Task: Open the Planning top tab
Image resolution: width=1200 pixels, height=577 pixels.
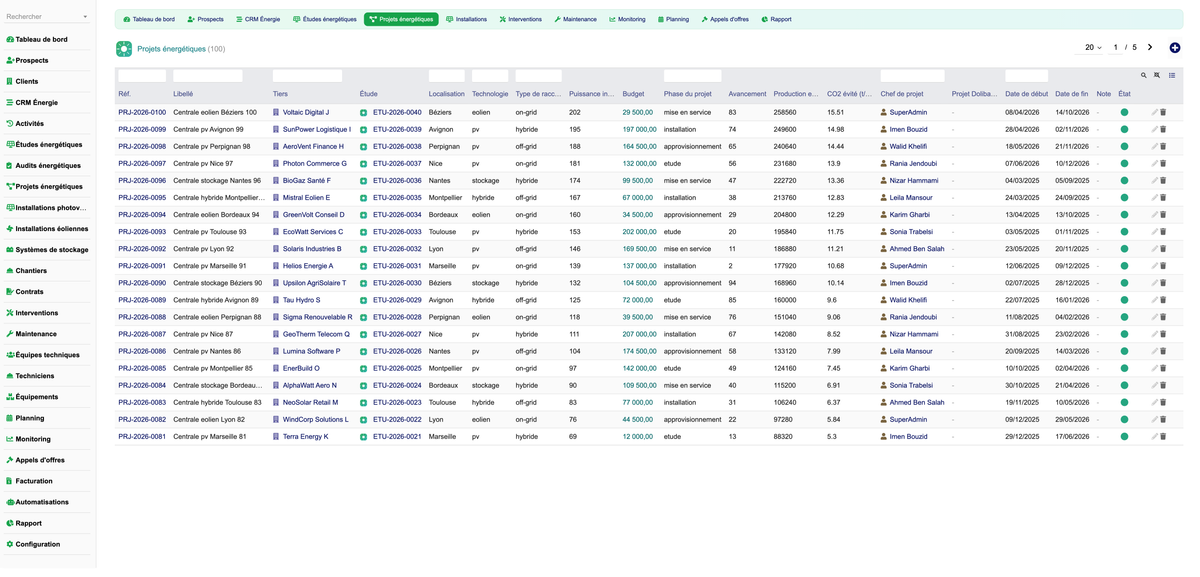Action: click(x=673, y=19)
